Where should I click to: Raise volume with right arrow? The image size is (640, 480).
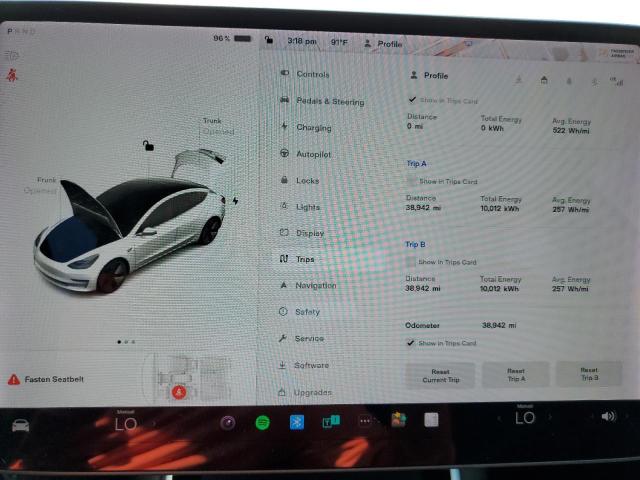pyautogui.click(x=628, y=416)
